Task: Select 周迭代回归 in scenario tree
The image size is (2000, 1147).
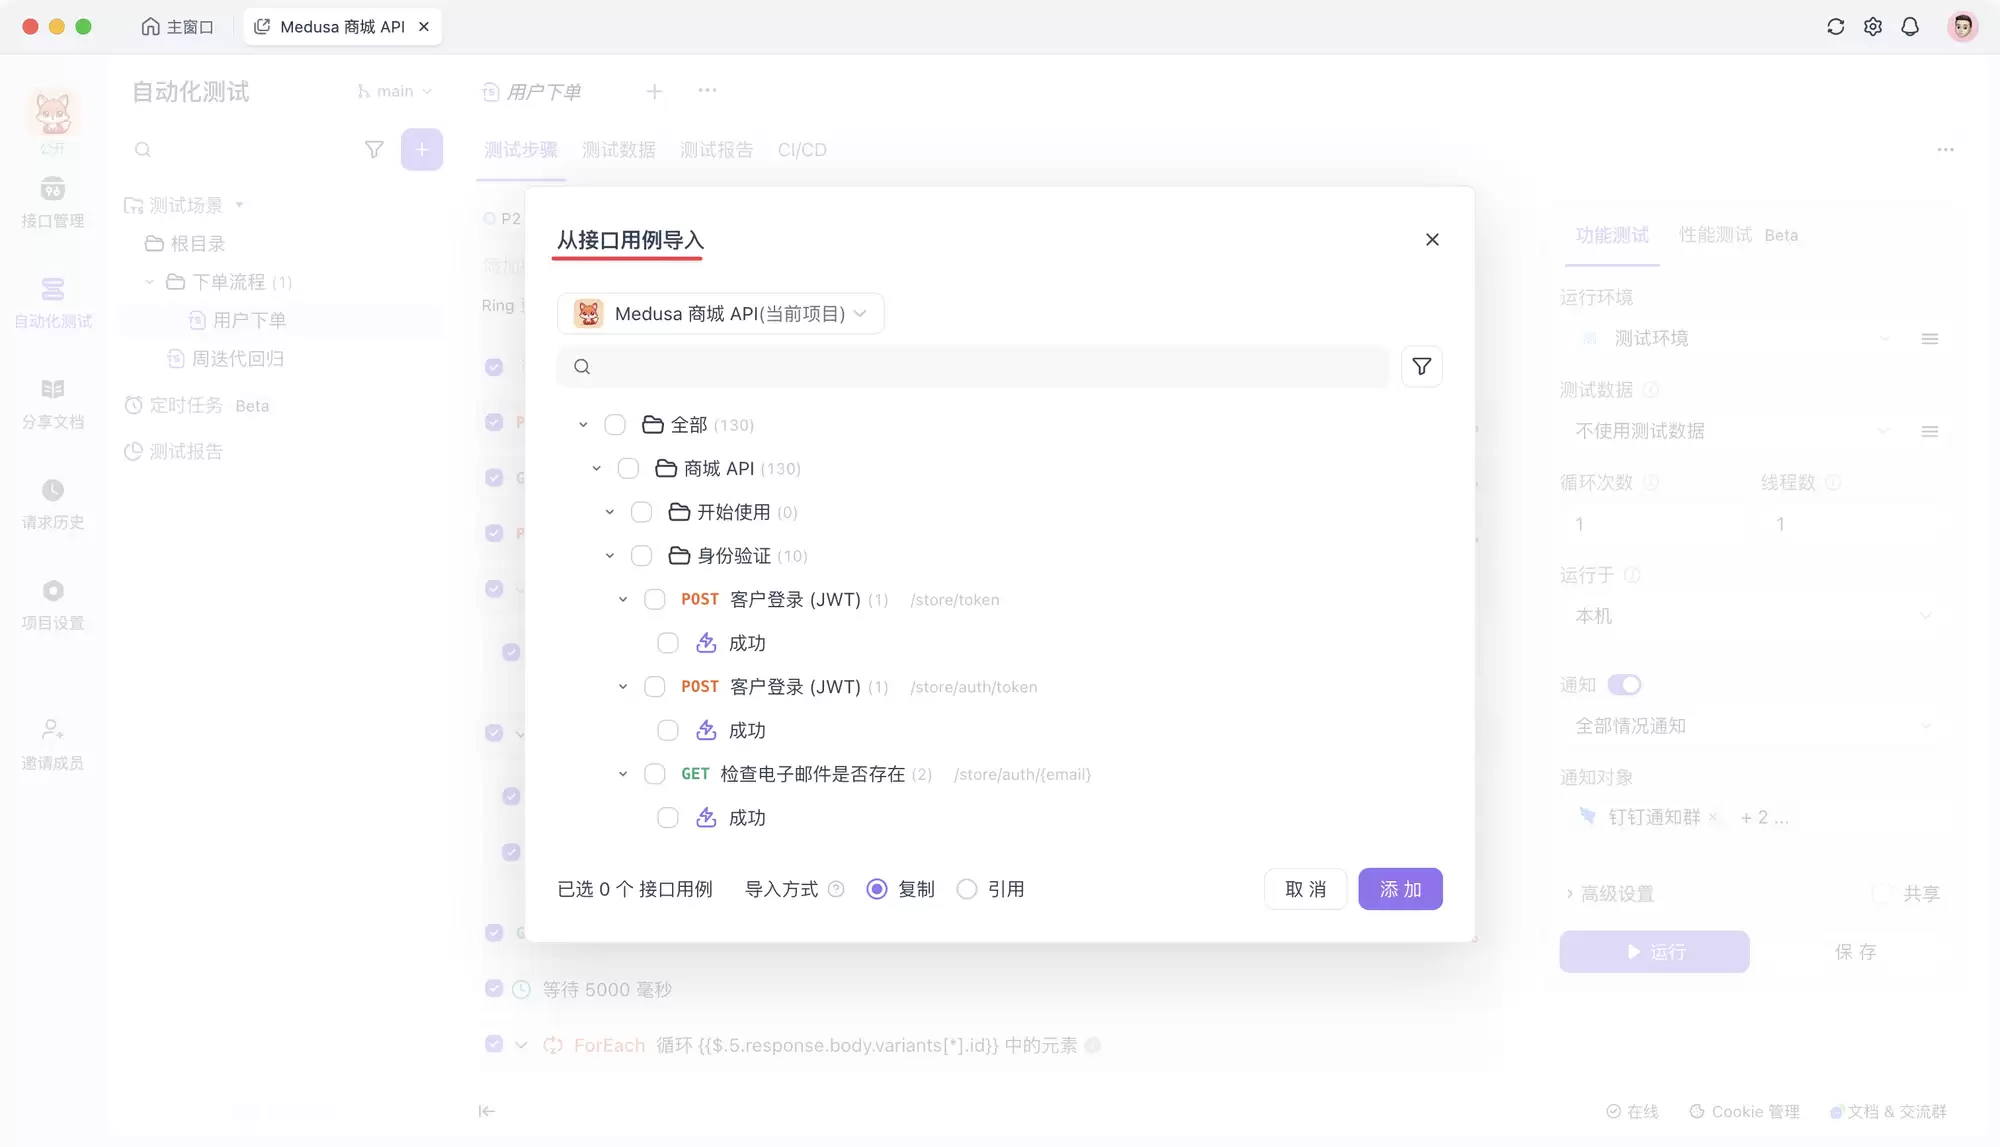Action: pyautogui.click(x=238, y=358)
